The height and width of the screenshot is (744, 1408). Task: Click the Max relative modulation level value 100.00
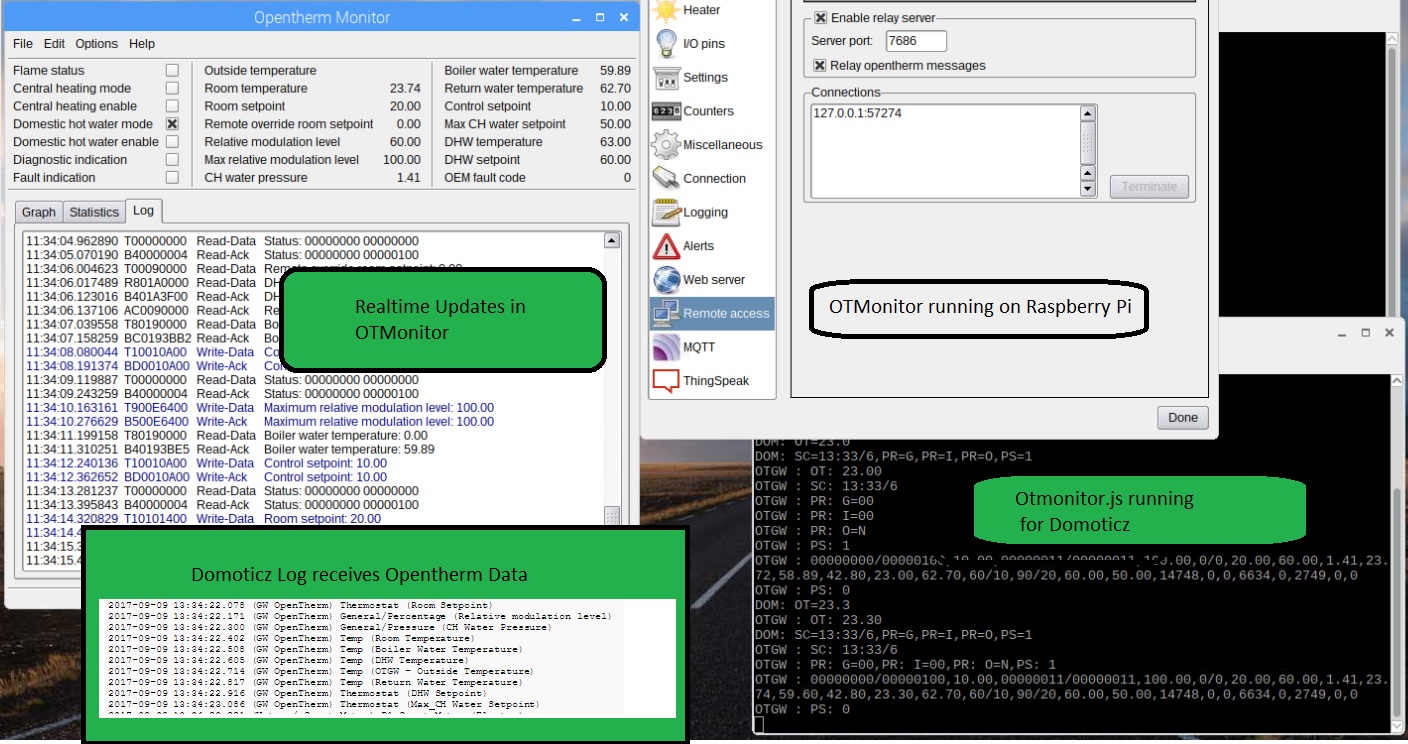coord(402,160)
